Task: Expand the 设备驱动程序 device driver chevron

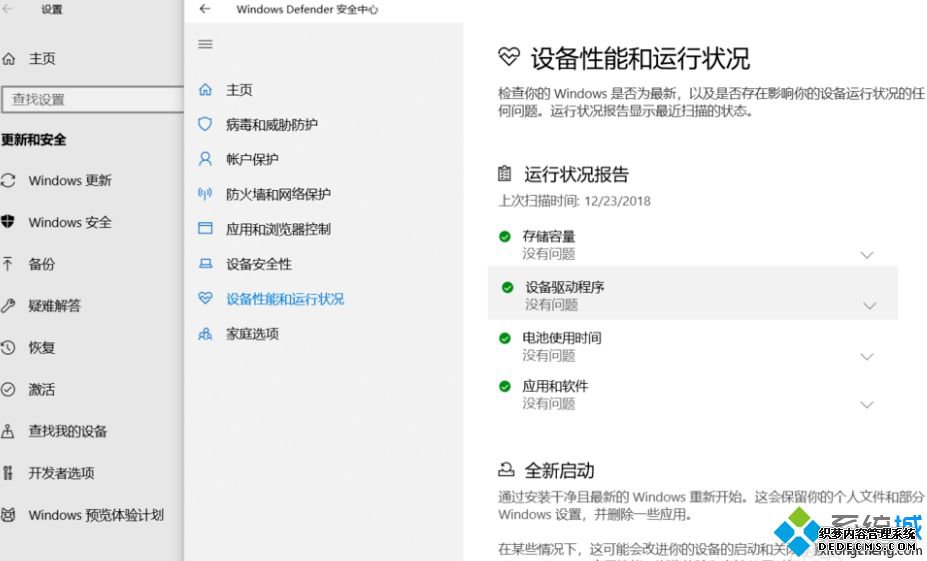Action: [869, 306]
